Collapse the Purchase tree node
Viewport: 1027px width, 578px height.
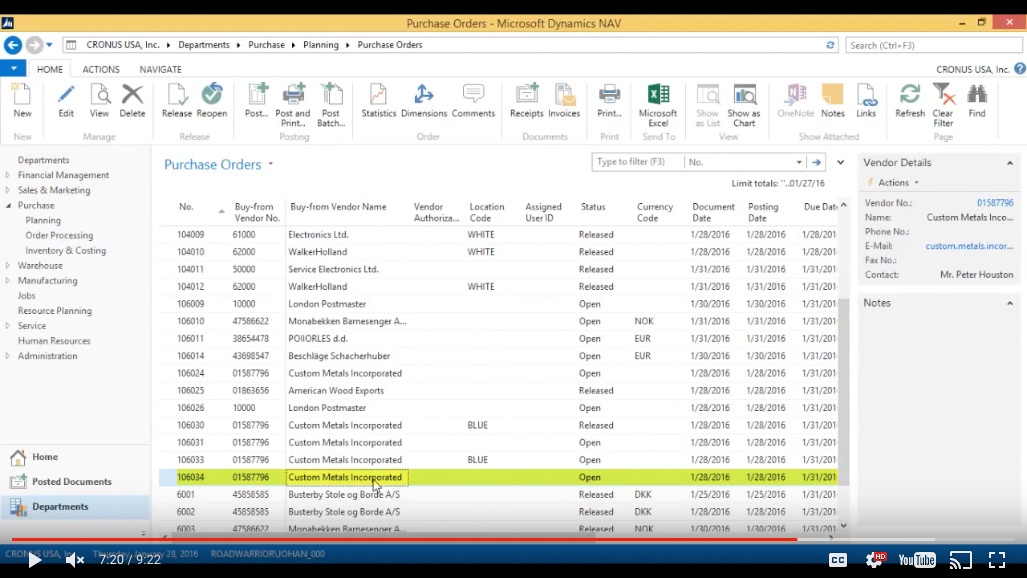coord(8,205)
